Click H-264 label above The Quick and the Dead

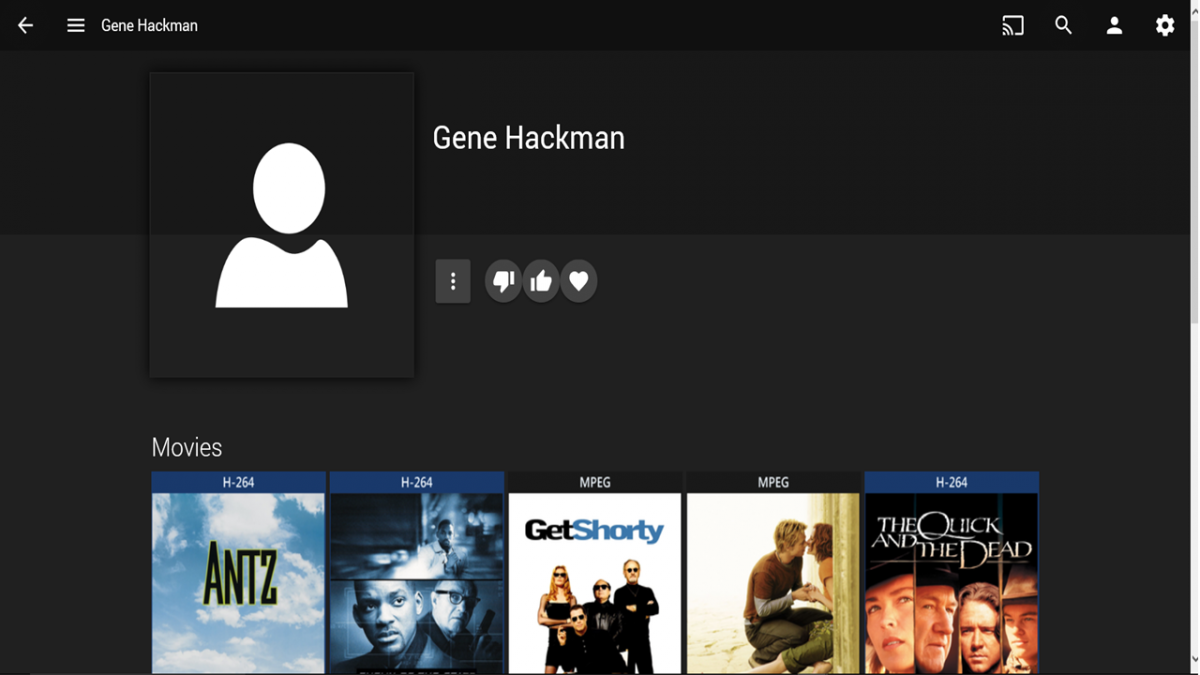pyautogui.click(x=951, y=482)
